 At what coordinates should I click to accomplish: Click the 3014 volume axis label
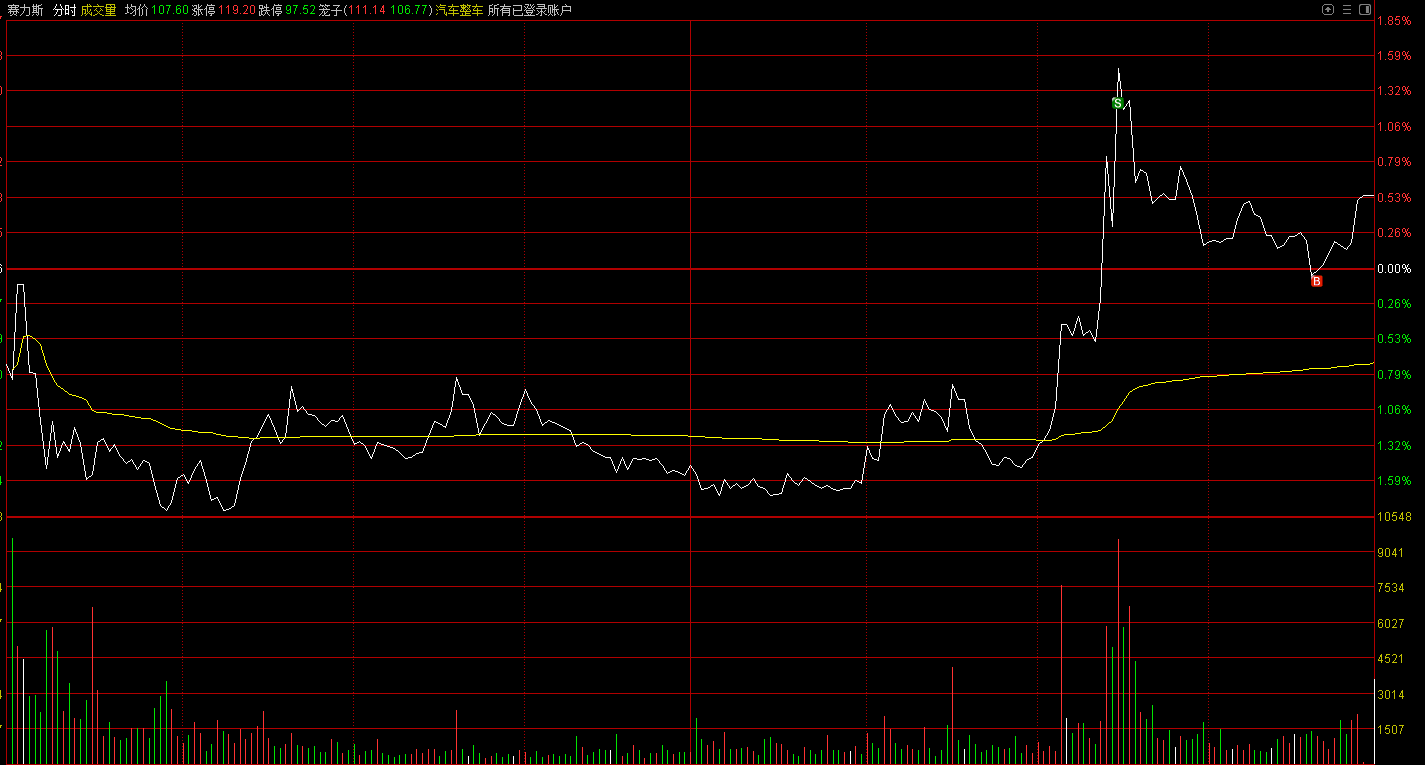1391,694
